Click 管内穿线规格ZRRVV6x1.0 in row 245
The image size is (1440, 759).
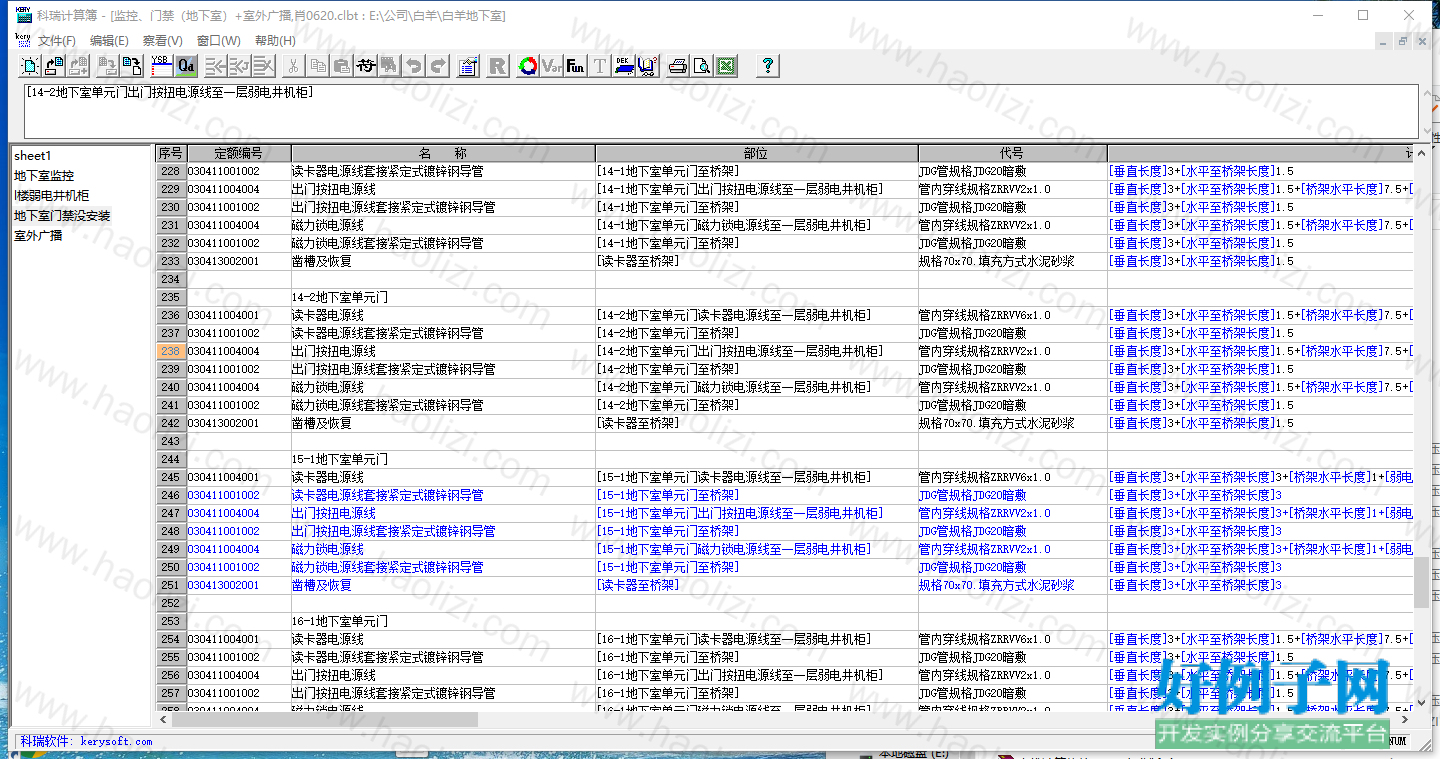click(984, 477)
